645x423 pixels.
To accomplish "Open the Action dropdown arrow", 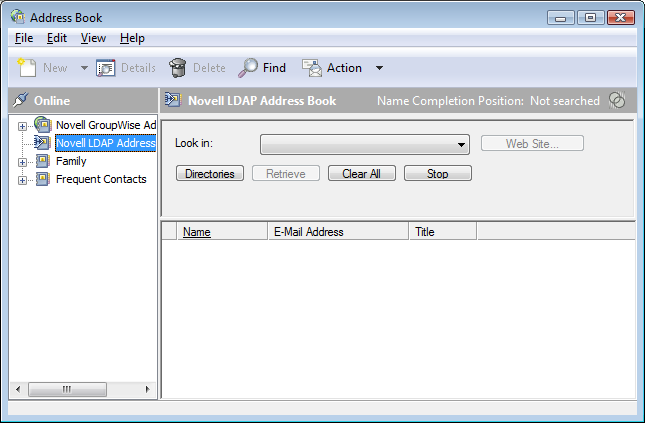I will 379,68.
